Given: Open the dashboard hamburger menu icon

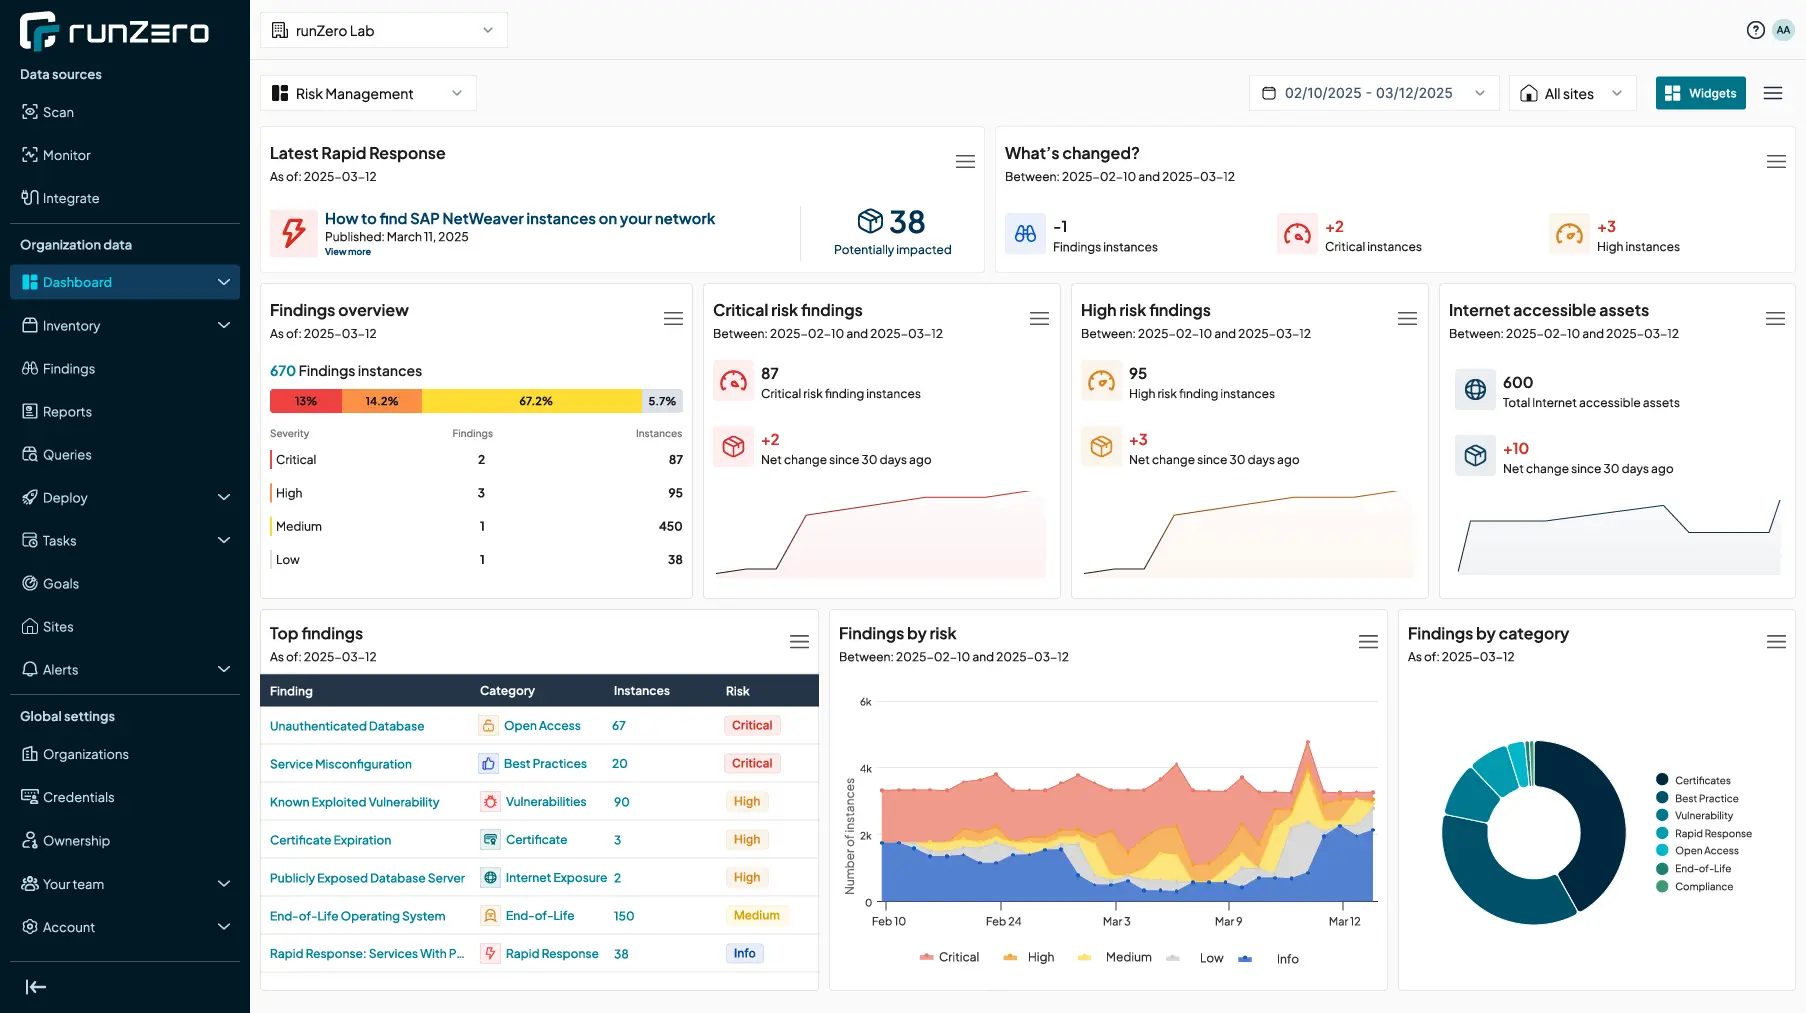Looking at the screenshot, I should (1773, 93).
